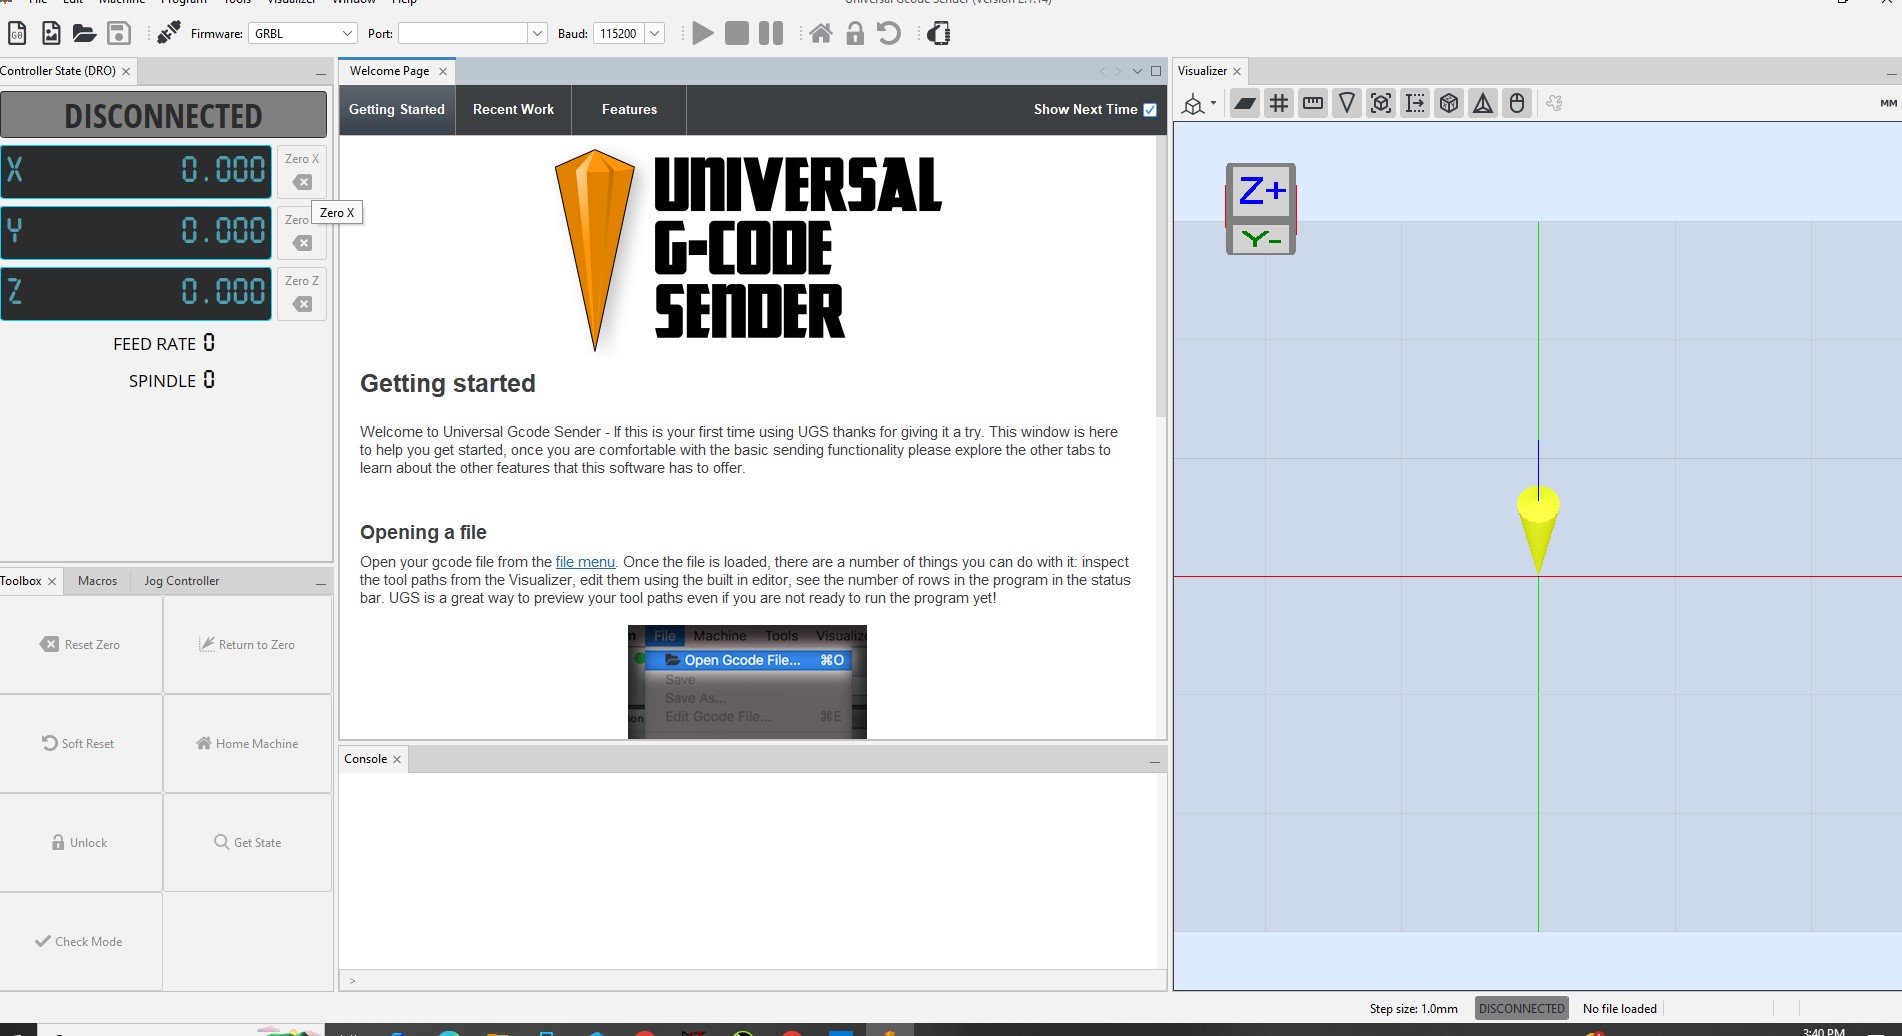Stop the program with stop button
Viewport: 1902px width, 1036px height.
(737, 33)
